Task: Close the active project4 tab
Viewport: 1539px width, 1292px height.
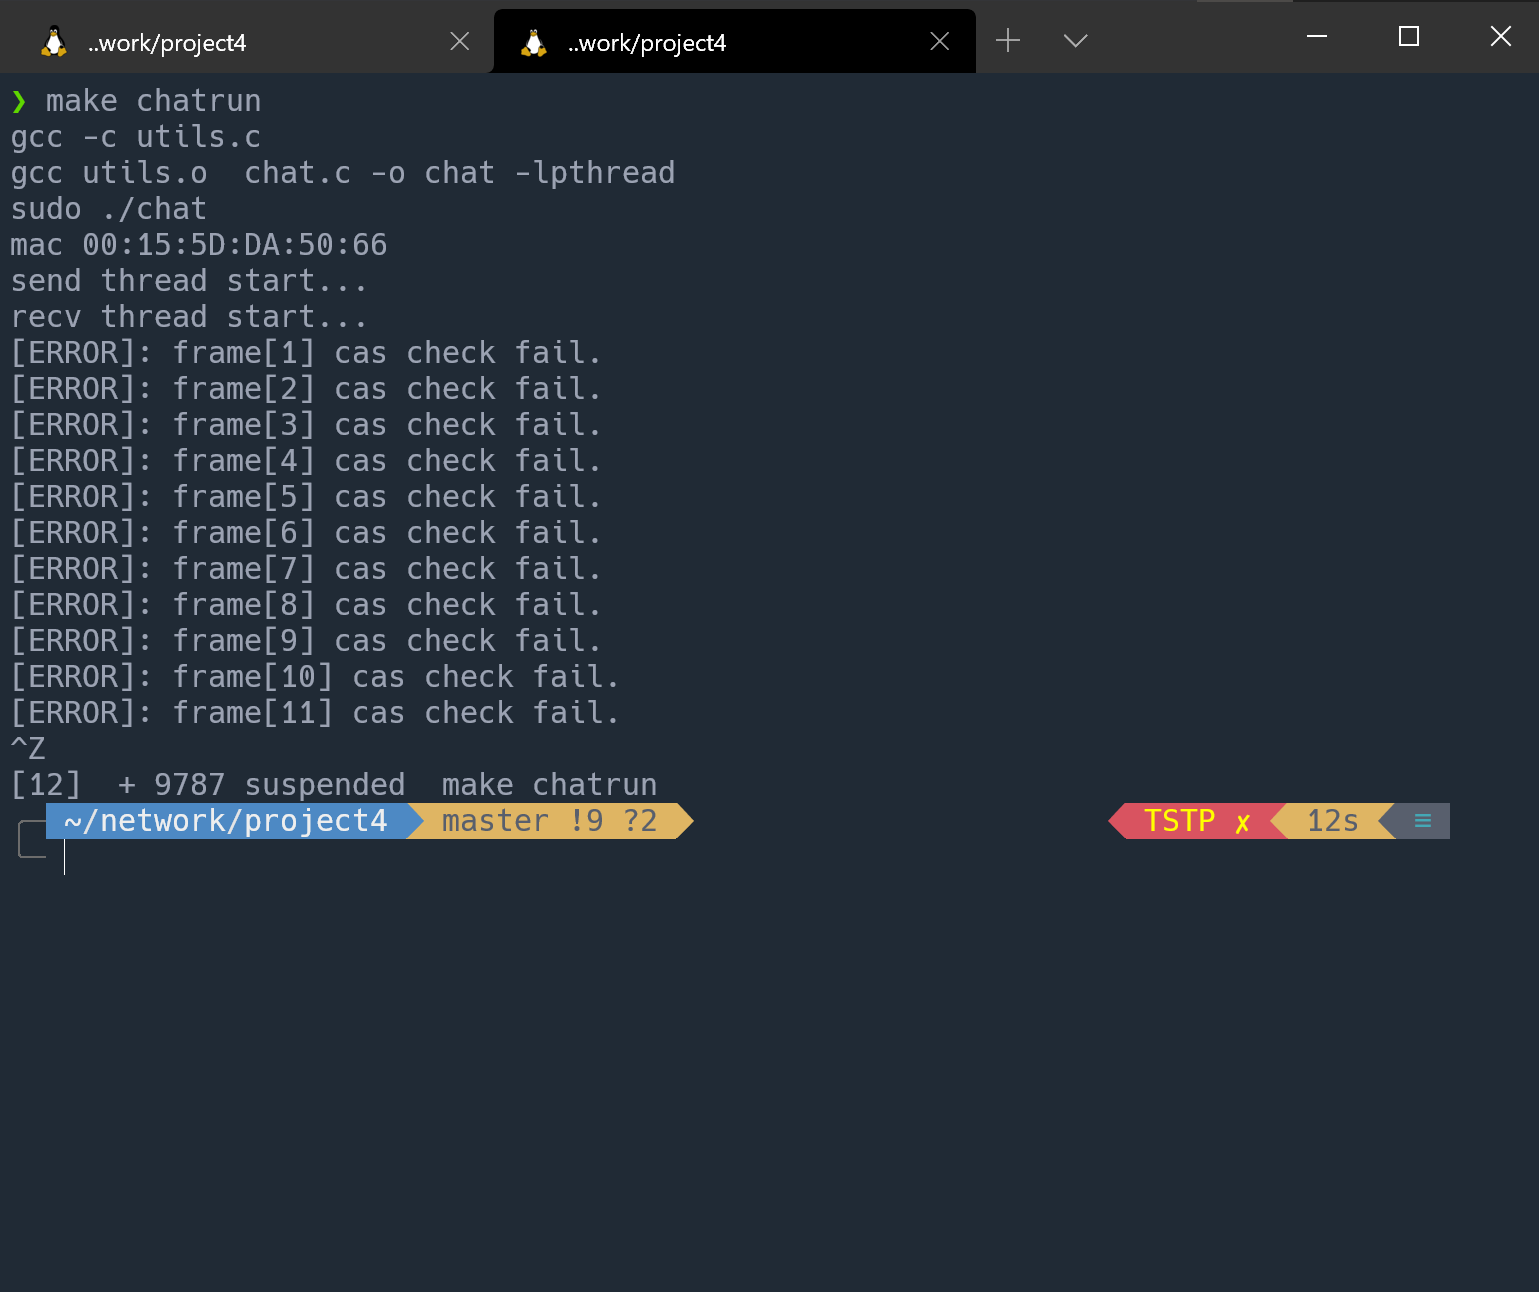Action: pyautogui.click(x=940, y=41)
